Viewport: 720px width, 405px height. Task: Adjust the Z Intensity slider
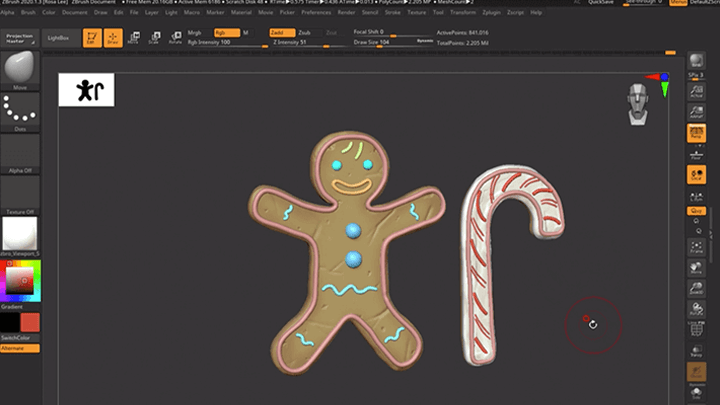click(308, 43)
